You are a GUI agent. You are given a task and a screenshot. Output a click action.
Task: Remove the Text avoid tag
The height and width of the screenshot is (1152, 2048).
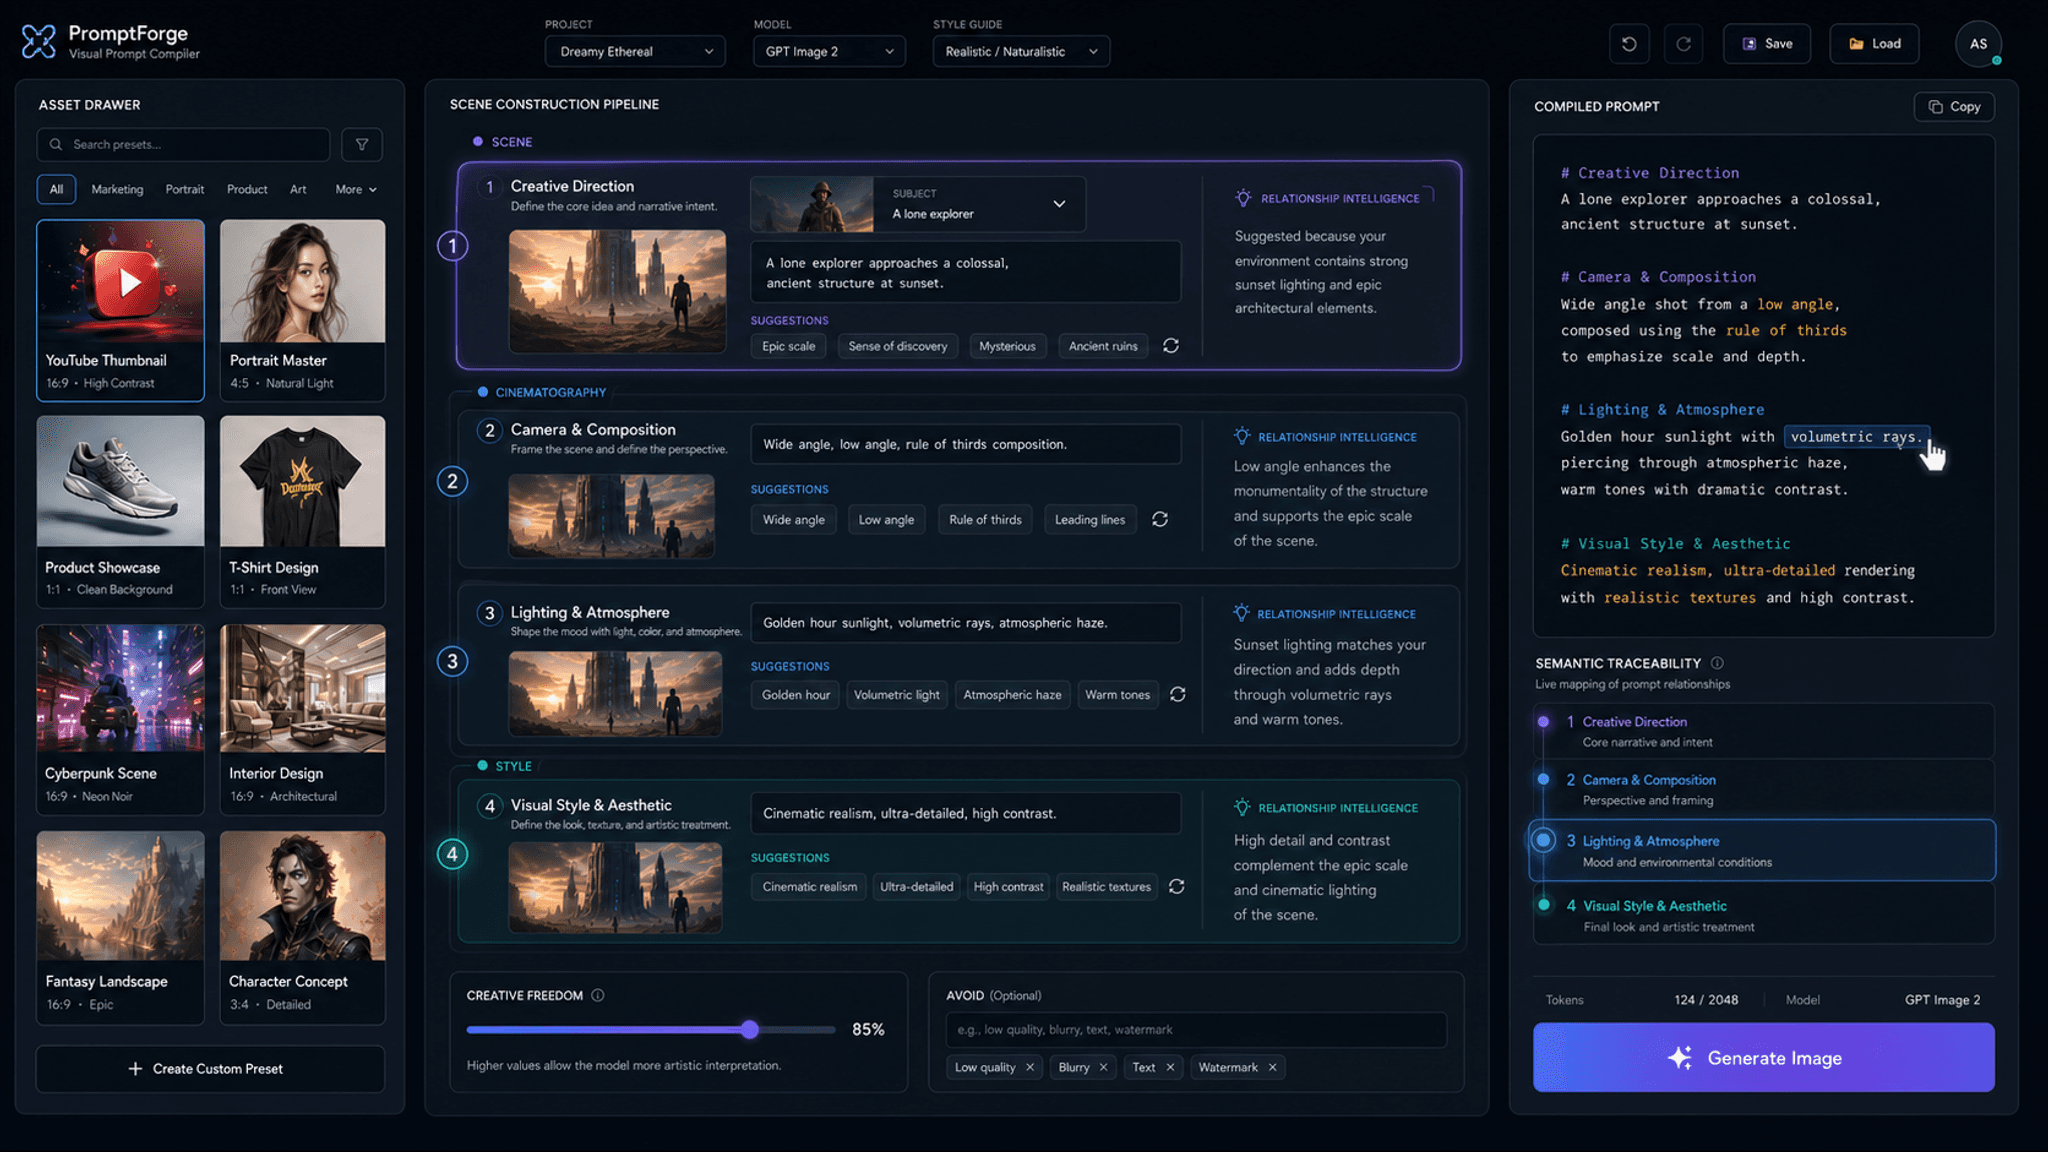coord(1170,1067)
